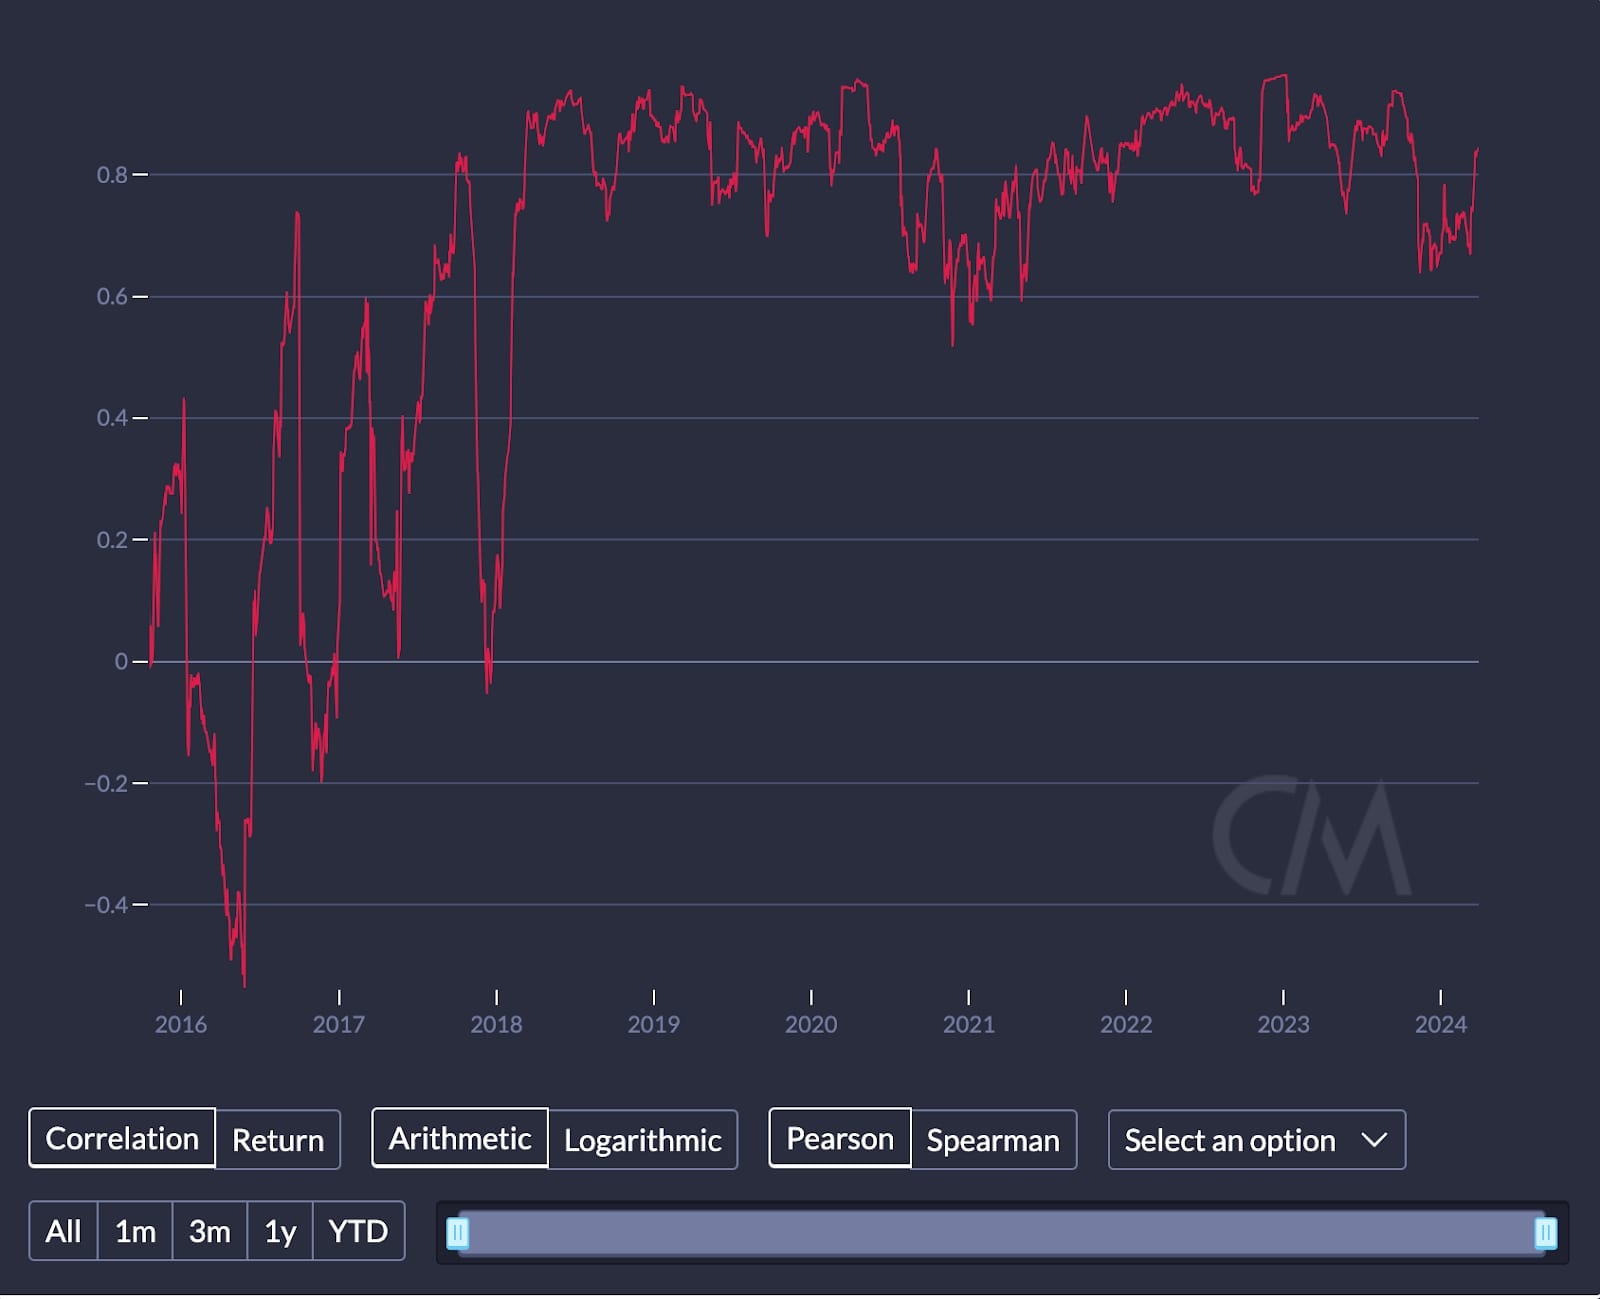1600x1299 pixels.
Task: Click the 2024 x-axis label
Action: pyautogui.click(x=1441, y=1024)
